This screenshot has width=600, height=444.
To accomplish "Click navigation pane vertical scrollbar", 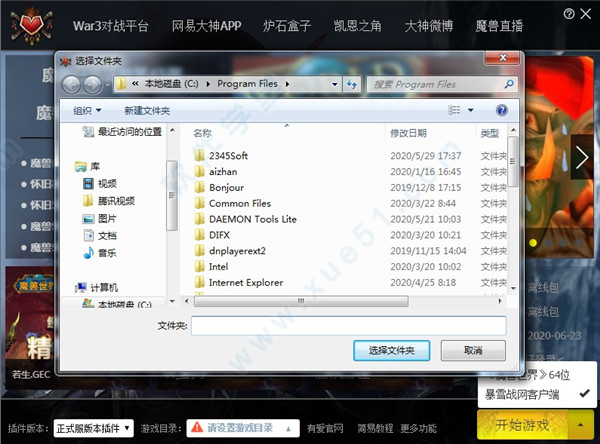I will pyautogui.click(x=172, y=195).
